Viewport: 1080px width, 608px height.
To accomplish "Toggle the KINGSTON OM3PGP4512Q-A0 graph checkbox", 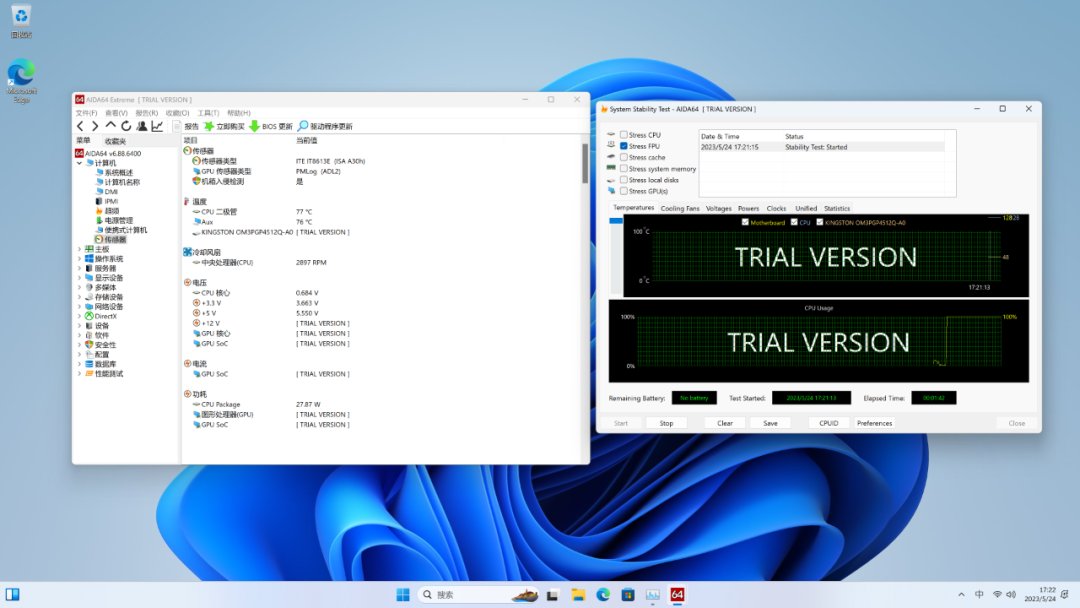I will [x=819, y=222].
